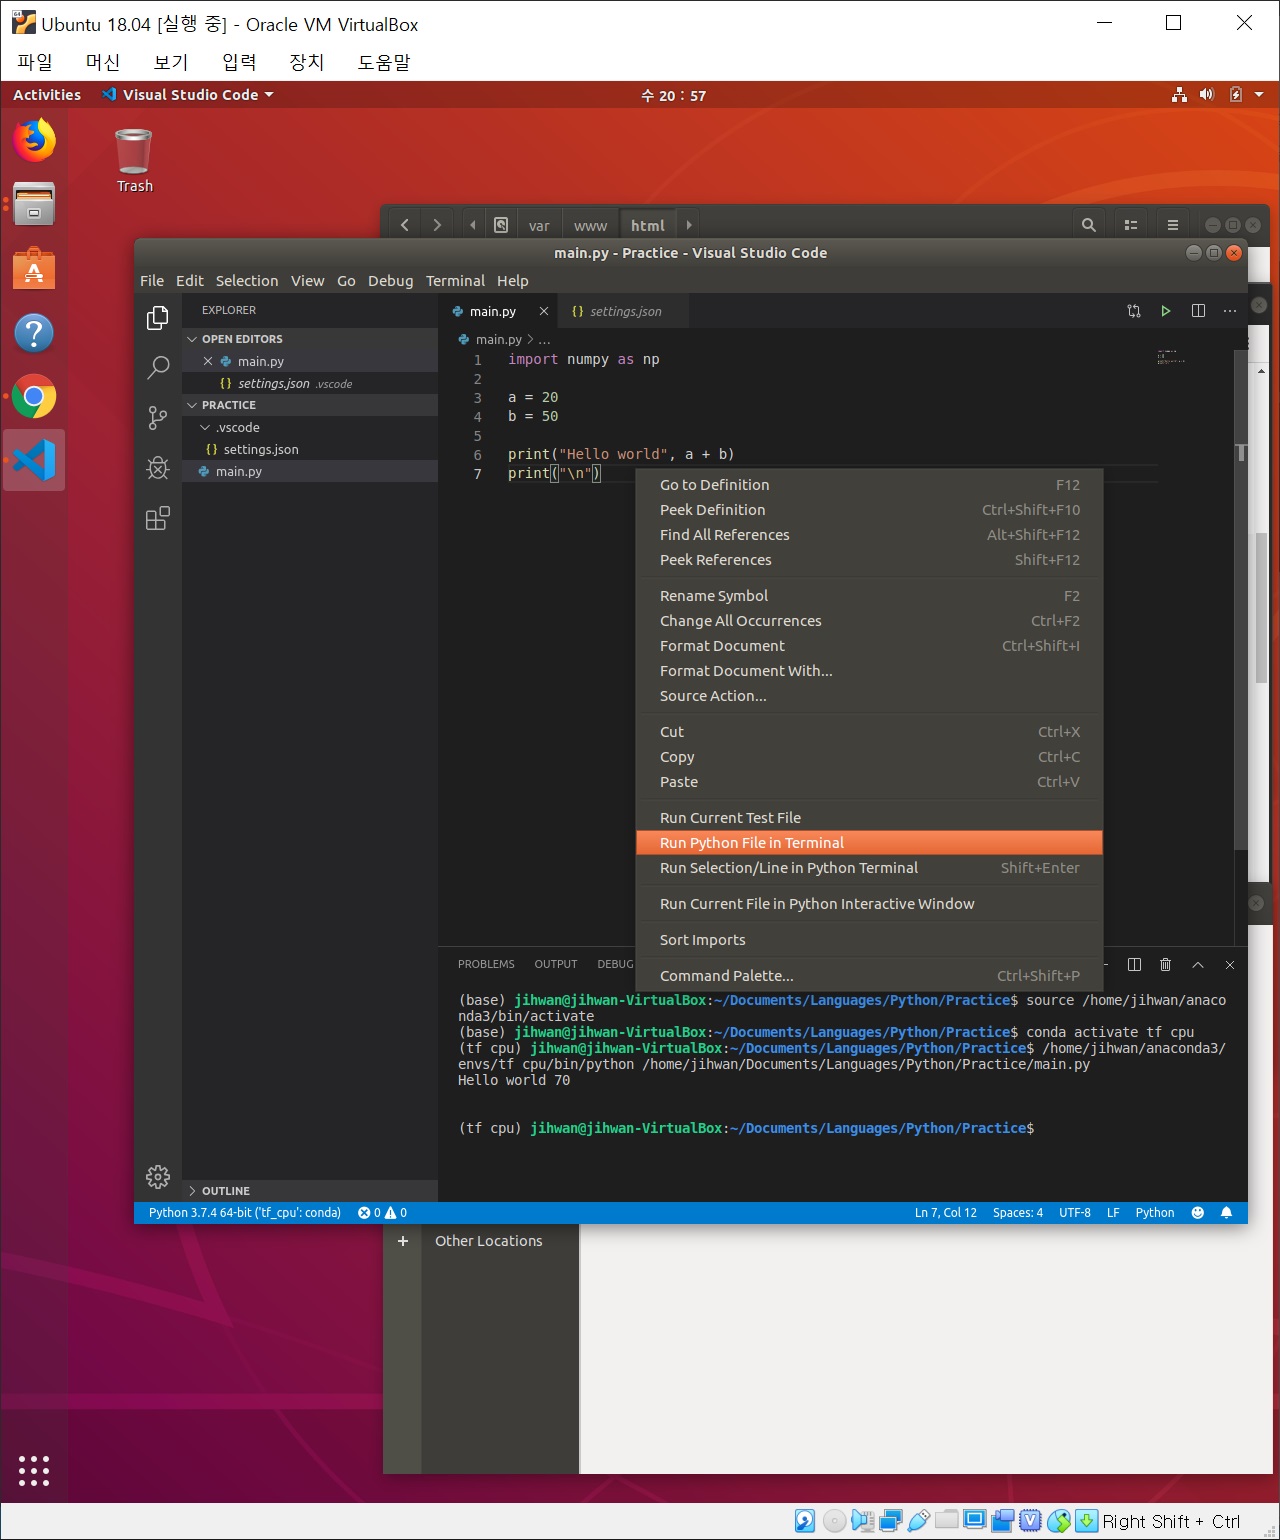1280x1540 pixels.
Task: Open the Split Editor icon
Action: click(x=1198, y=311)
